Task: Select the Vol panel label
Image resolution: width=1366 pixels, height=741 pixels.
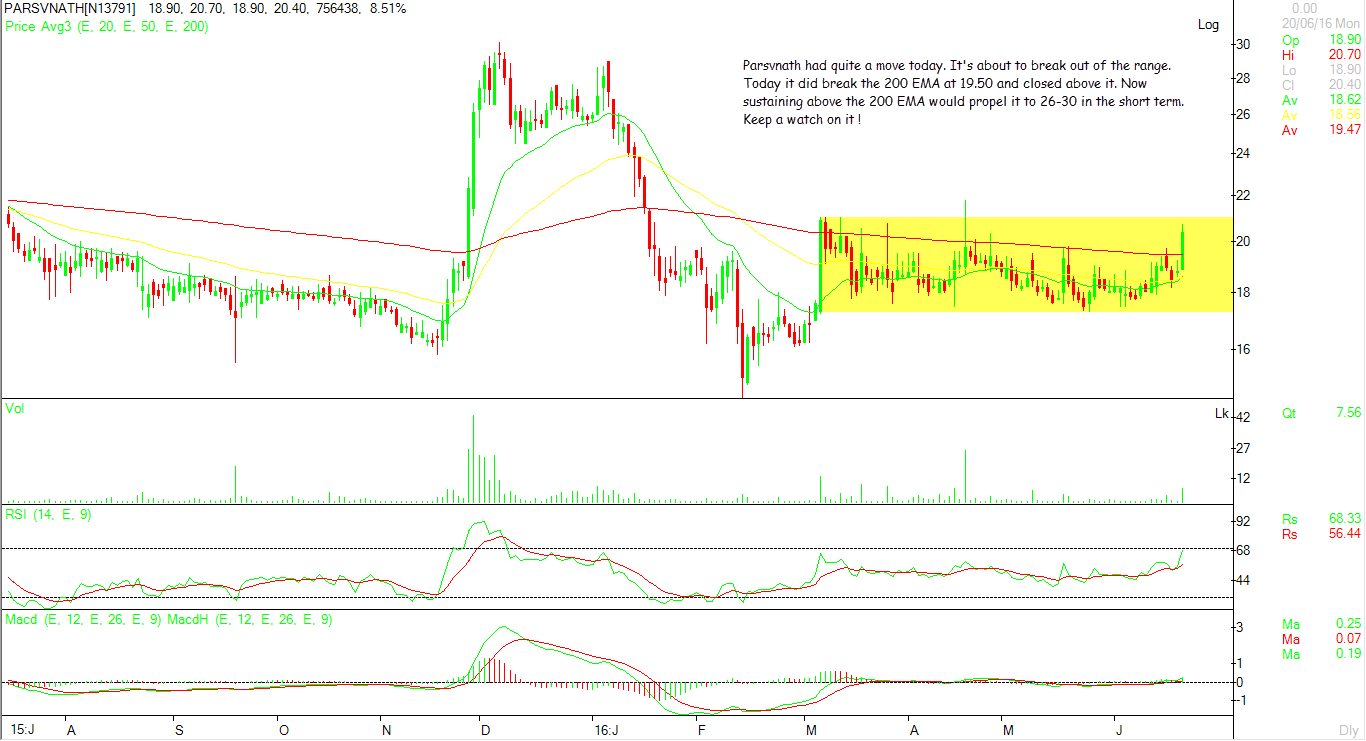Action: (15, 409)
